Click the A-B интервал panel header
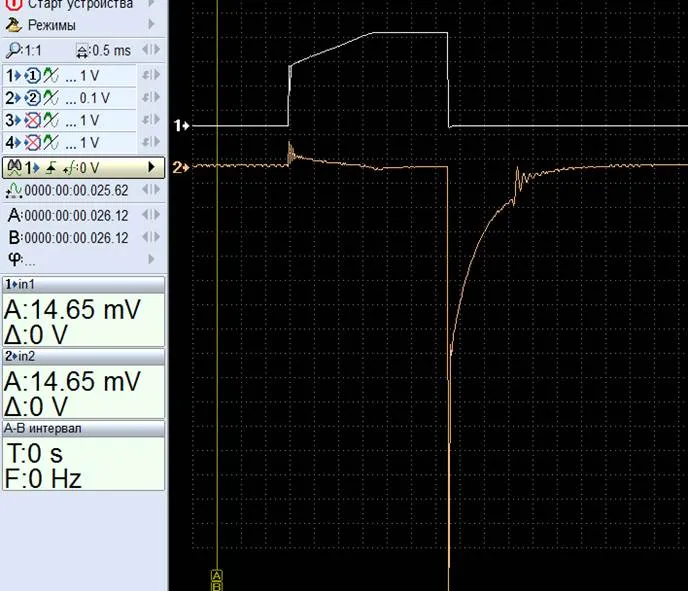Image resolution: width=688 pixels, height=591 pixels. [x=84, y=428]
